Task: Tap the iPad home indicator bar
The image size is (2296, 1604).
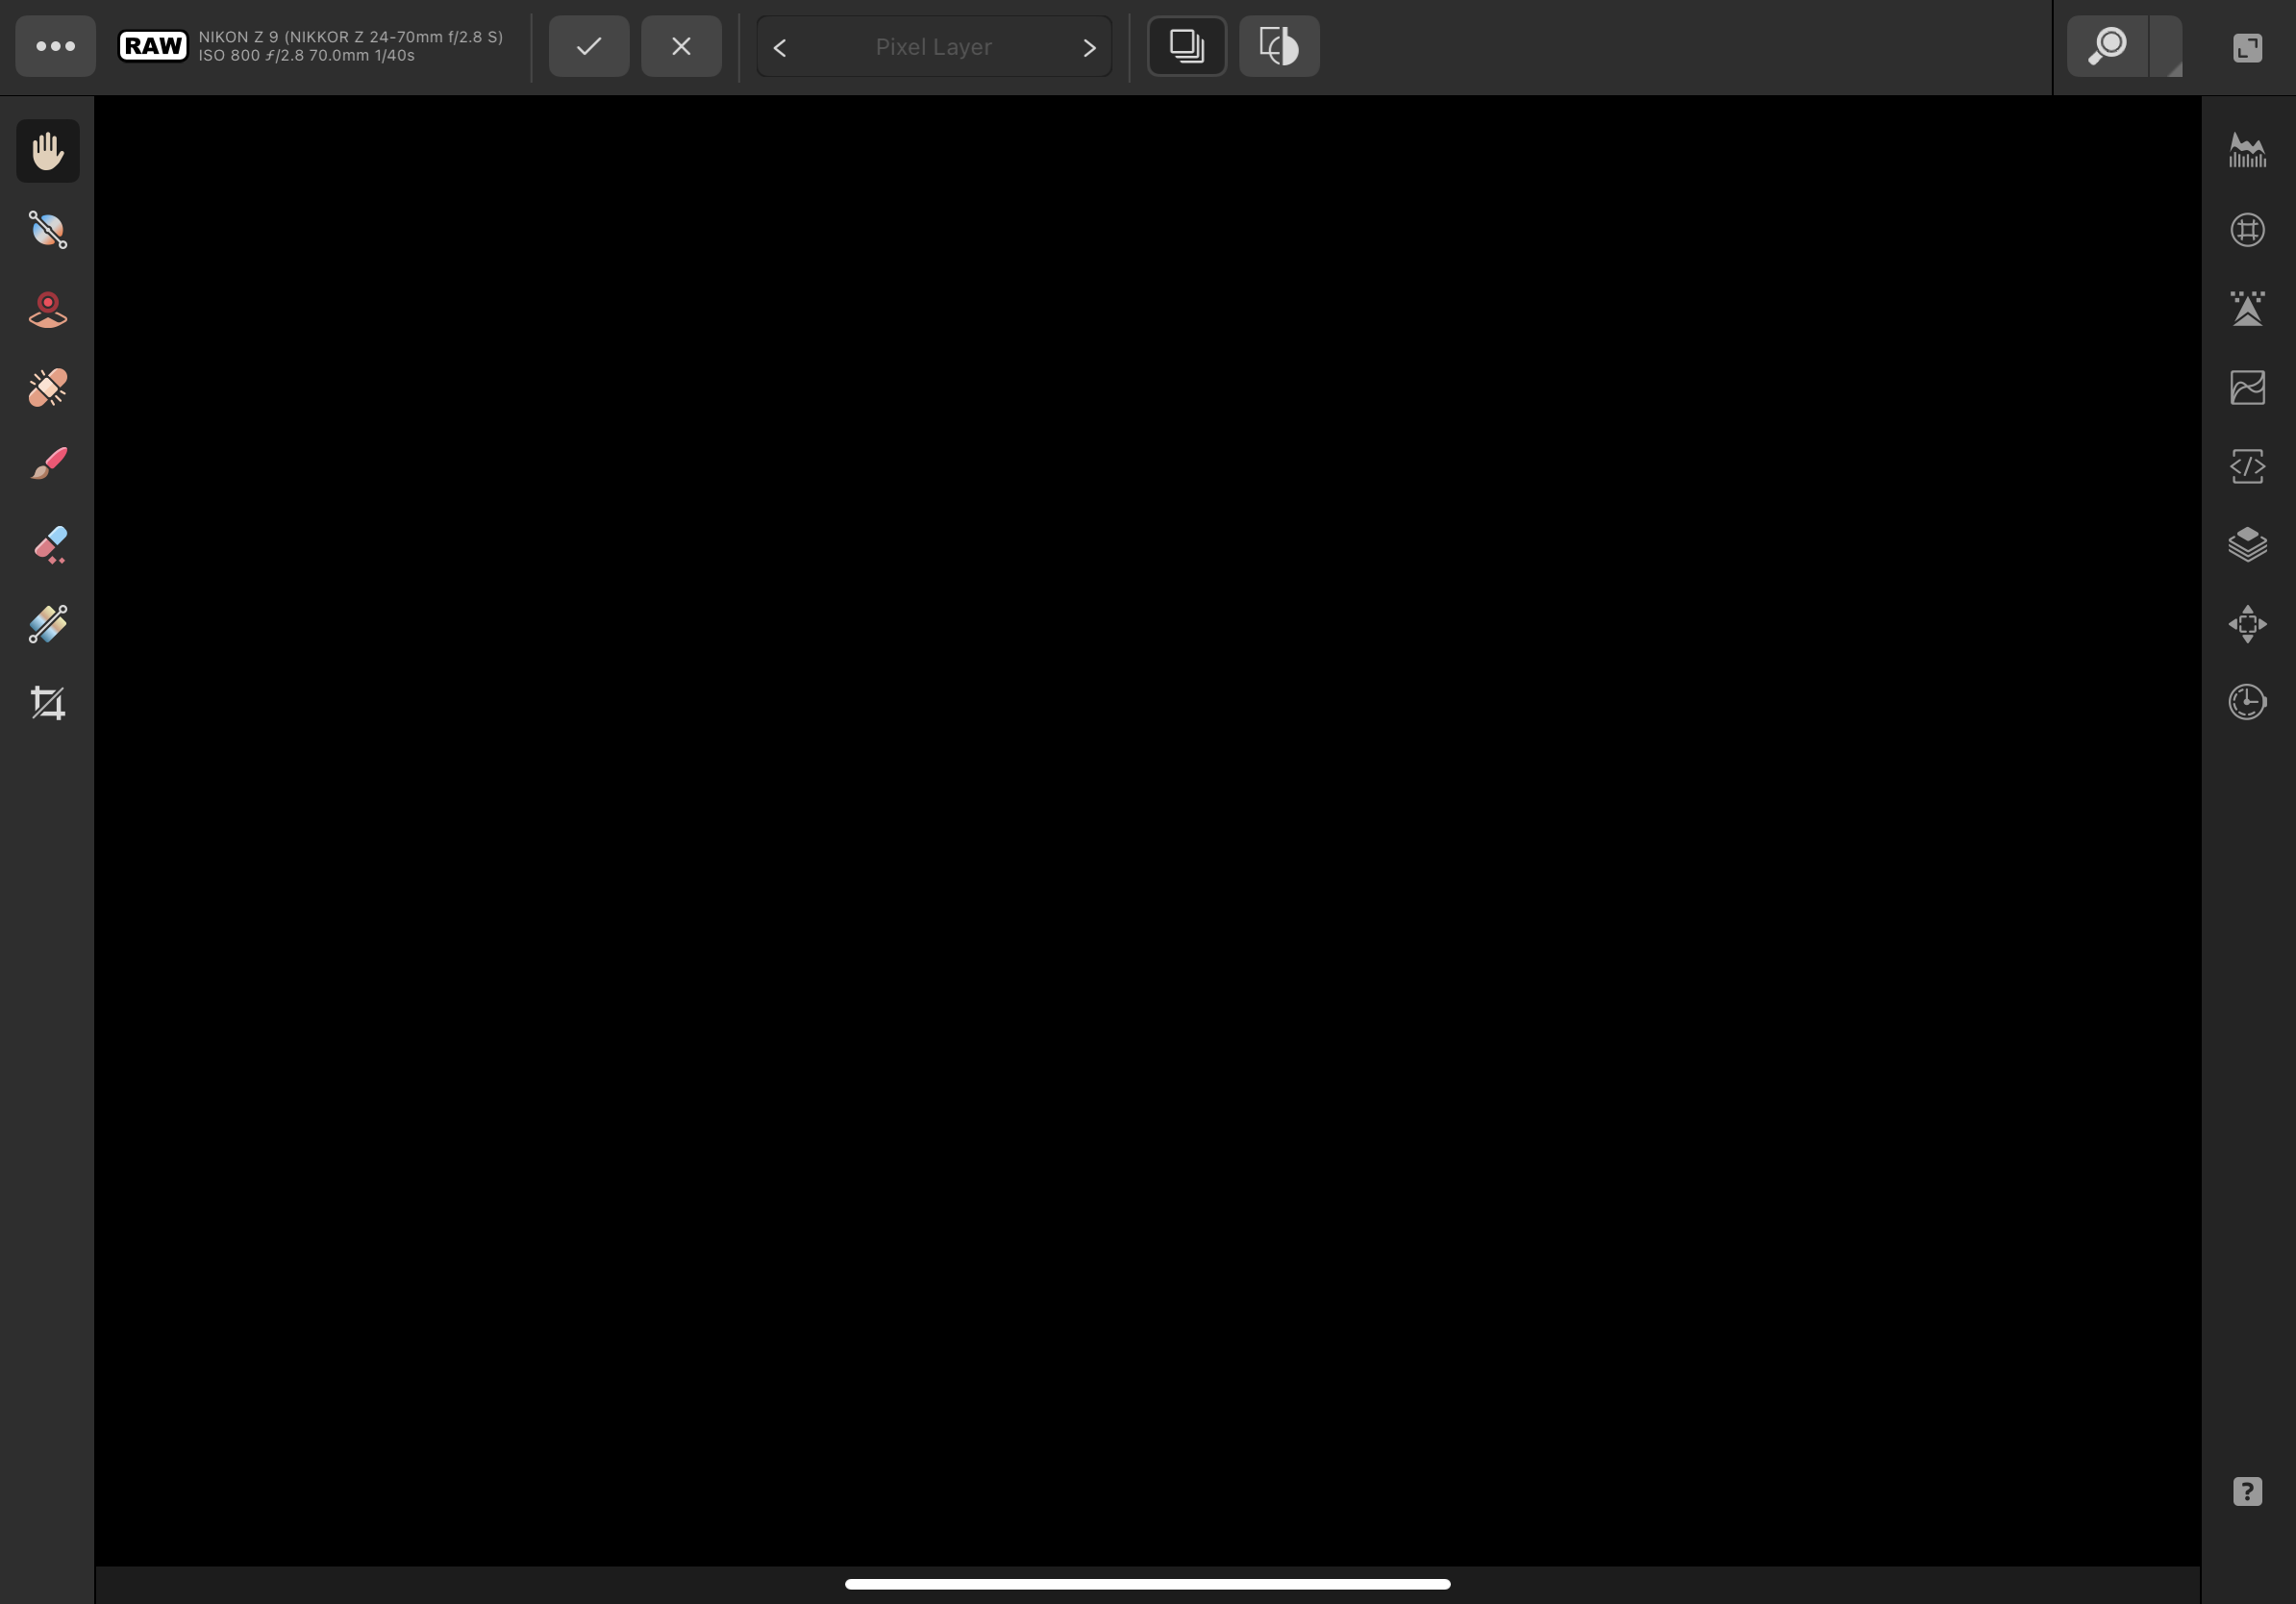Action: tap(1147, 1584)
